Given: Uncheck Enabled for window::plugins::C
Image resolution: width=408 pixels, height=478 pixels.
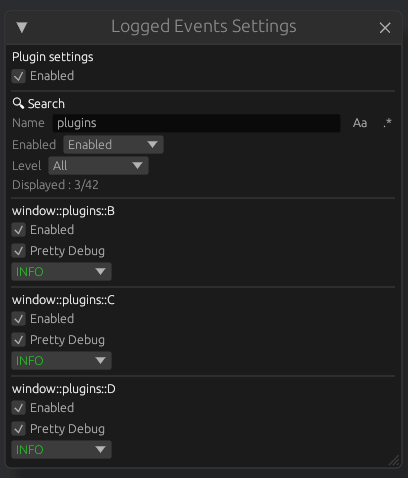Looking at the screenshot, I should click(19, 319).
